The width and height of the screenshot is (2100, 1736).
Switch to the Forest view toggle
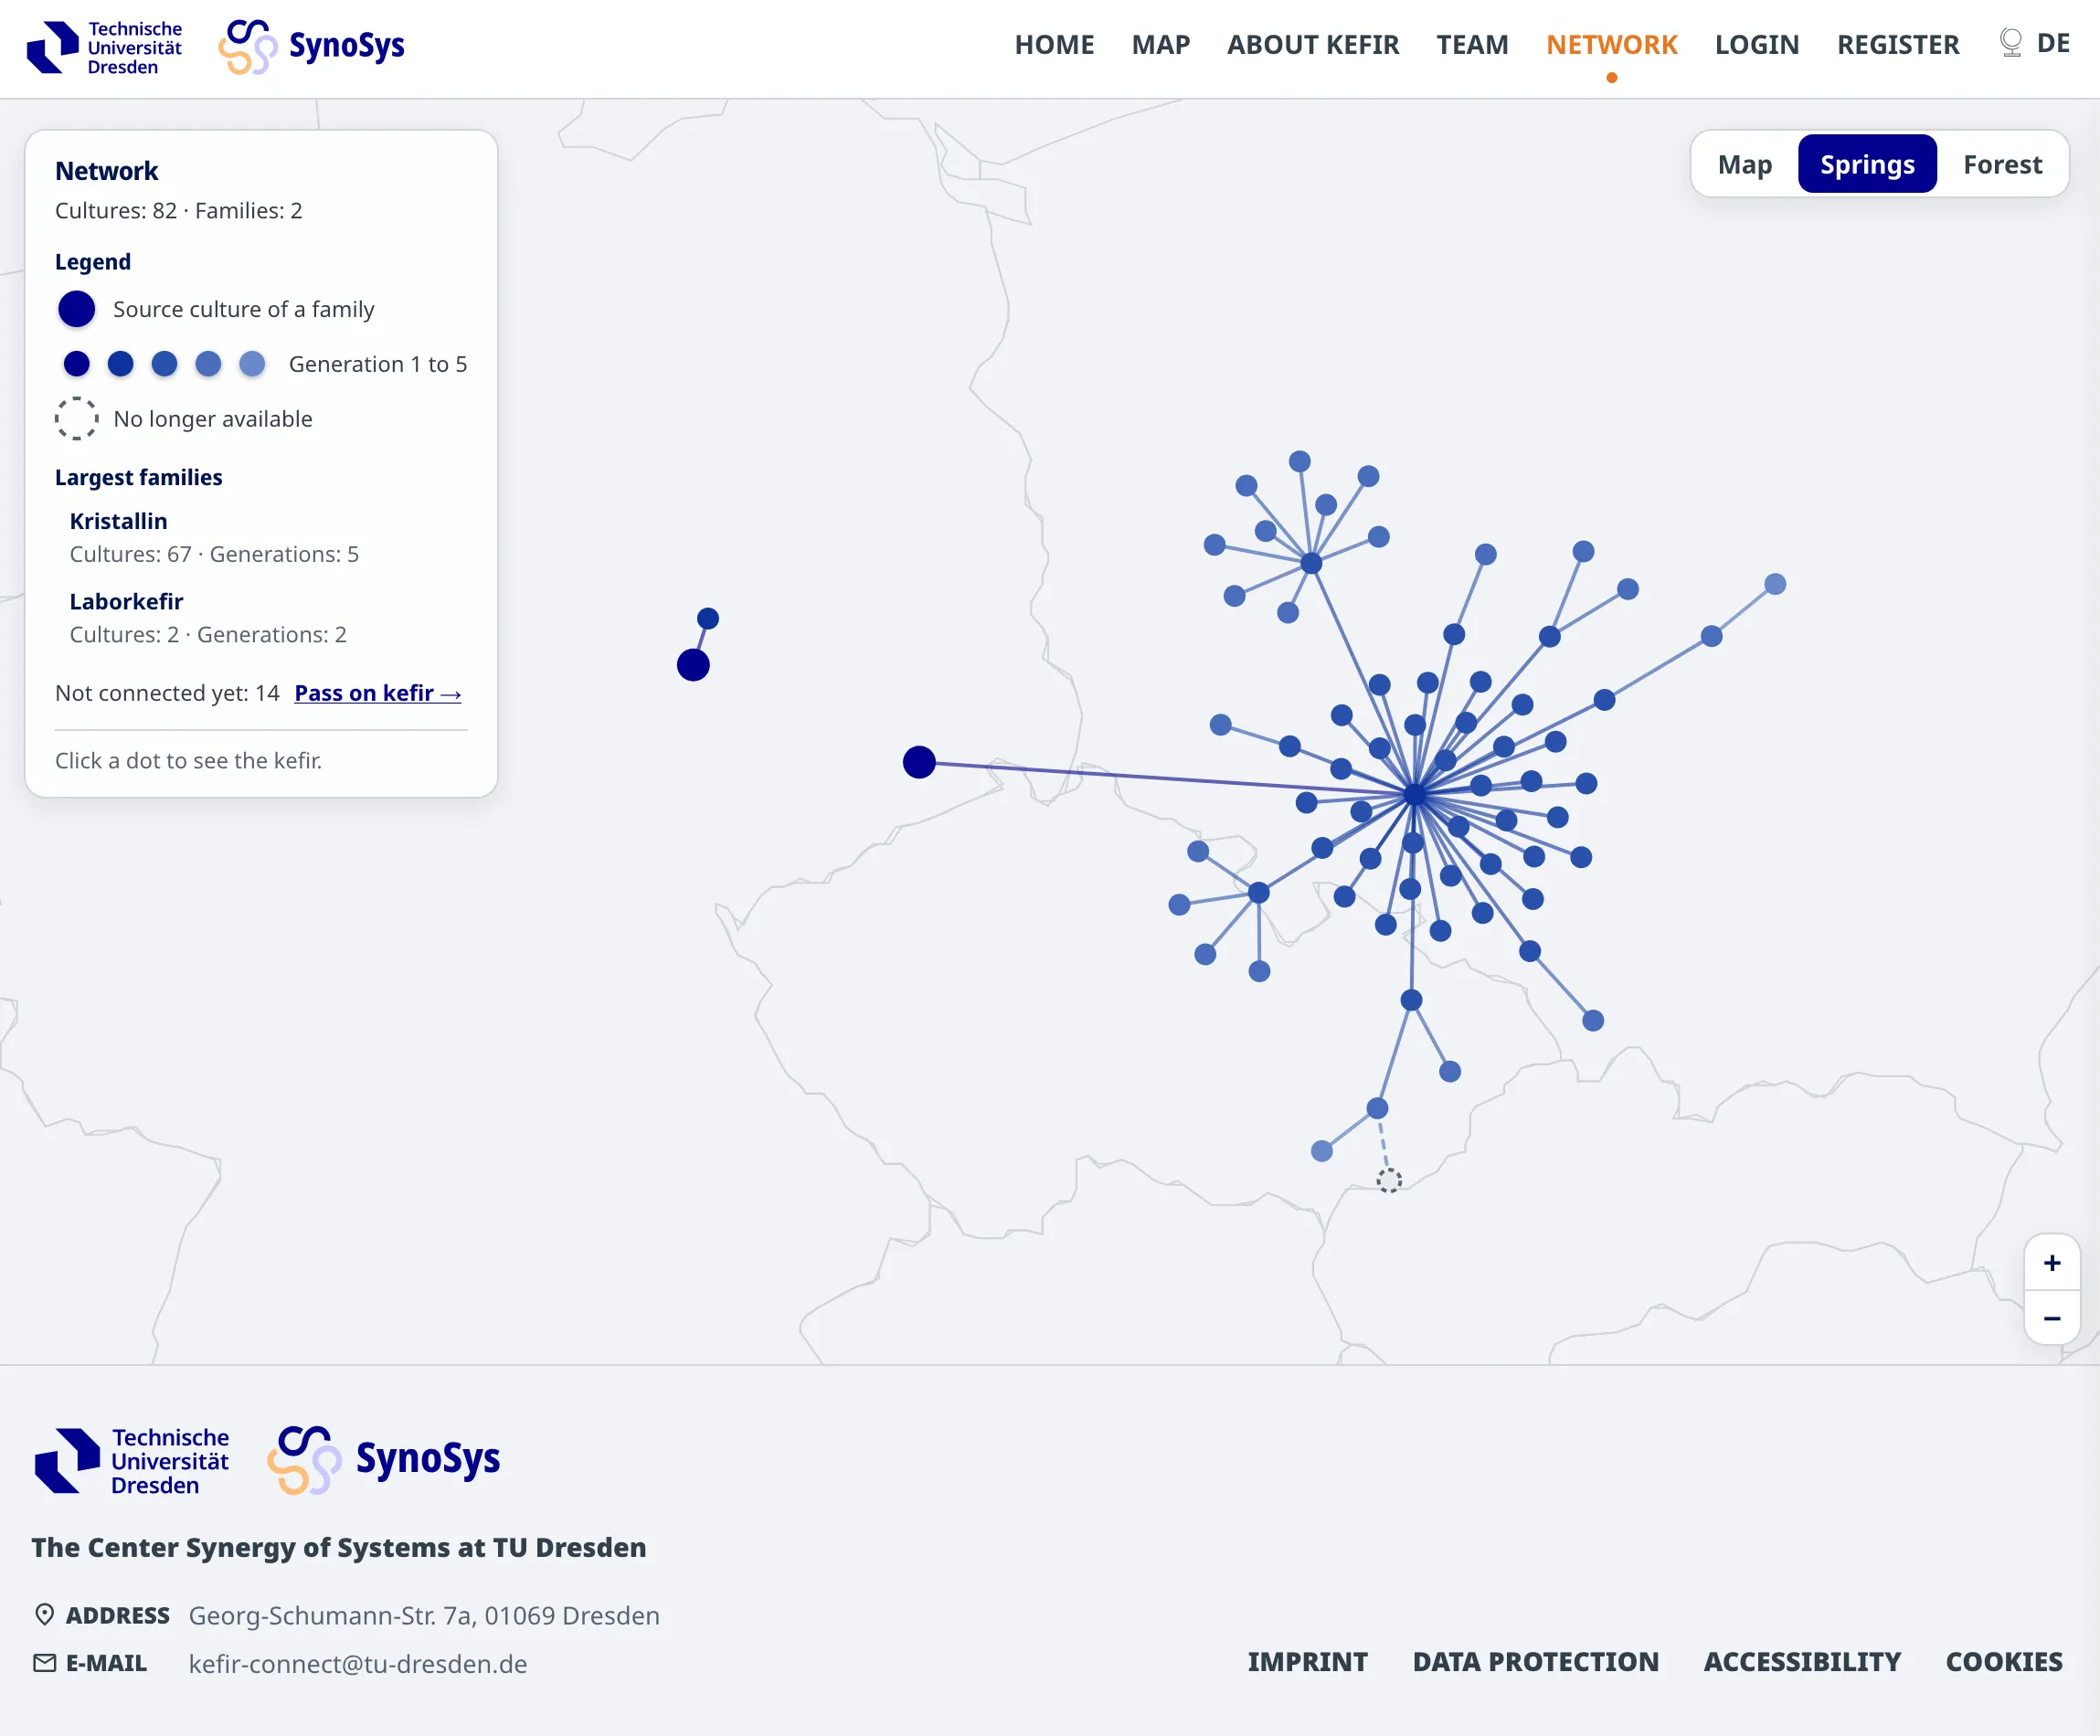tap(2002, 164)
